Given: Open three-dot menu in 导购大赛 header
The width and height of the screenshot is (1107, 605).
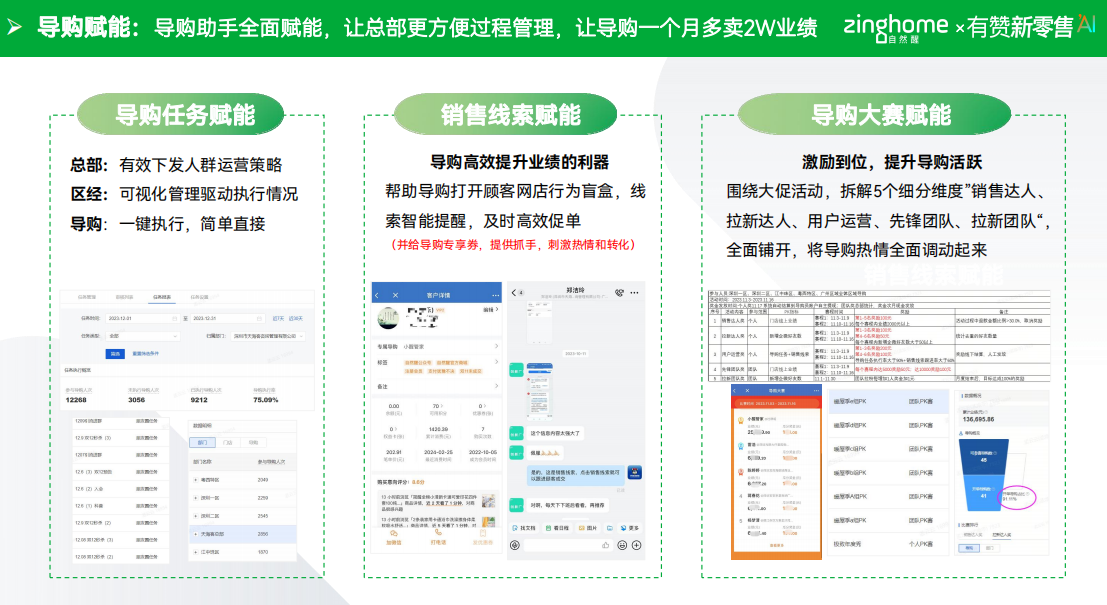Looking at the screenshot, I should 816,390.
